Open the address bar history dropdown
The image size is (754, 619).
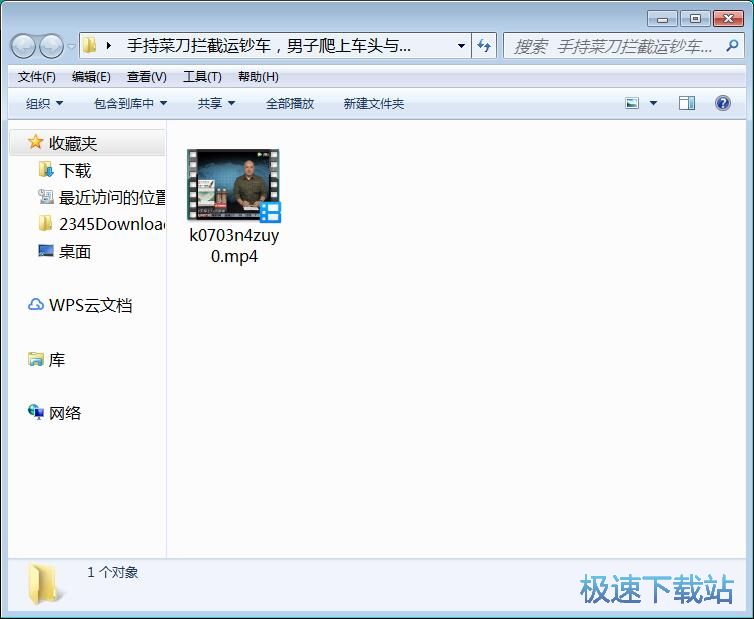coord(461,46)
